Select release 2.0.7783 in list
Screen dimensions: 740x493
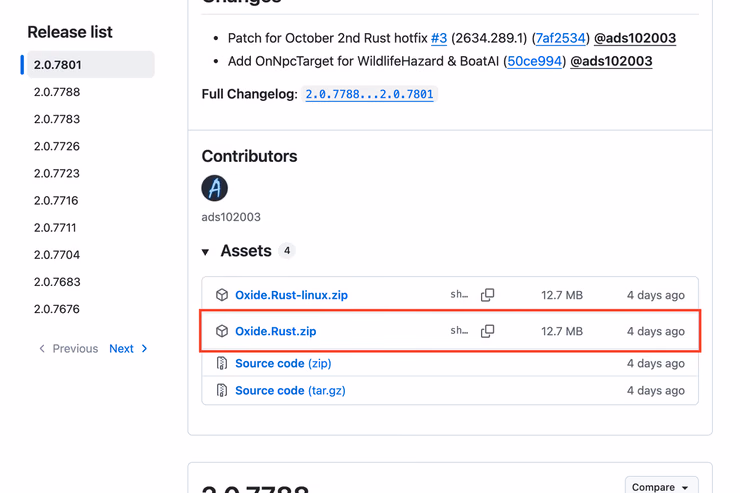click(x=57, y=119)
